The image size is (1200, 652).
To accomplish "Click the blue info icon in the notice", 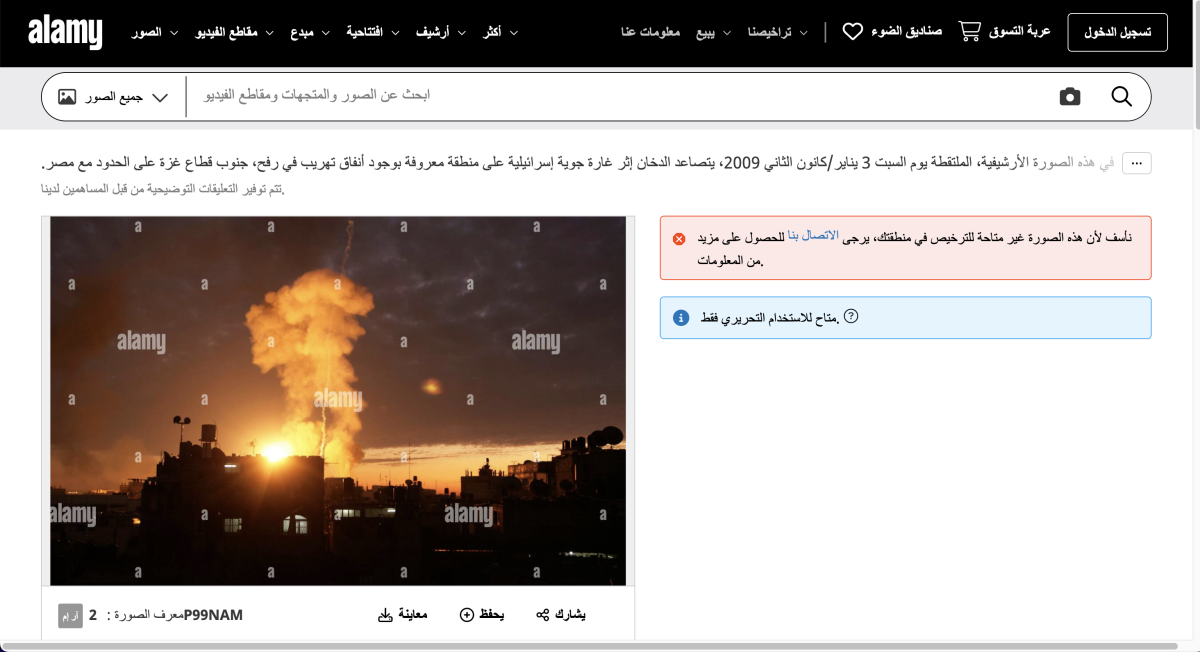I will (x=680, y=317).
